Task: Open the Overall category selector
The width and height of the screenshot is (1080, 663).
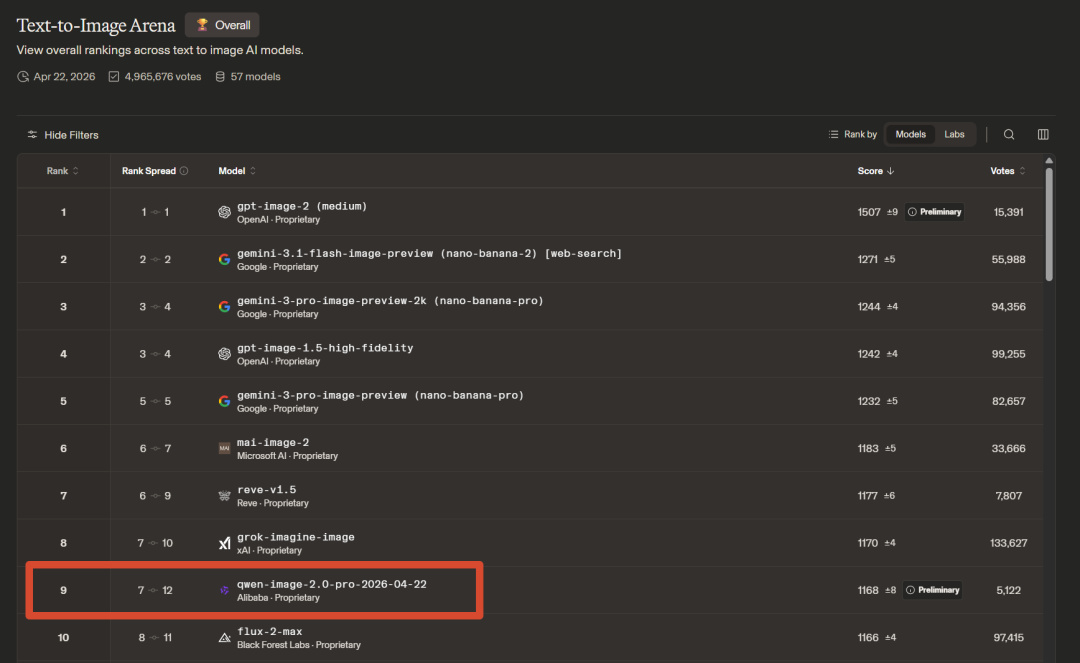Action: tap(222, 25)
